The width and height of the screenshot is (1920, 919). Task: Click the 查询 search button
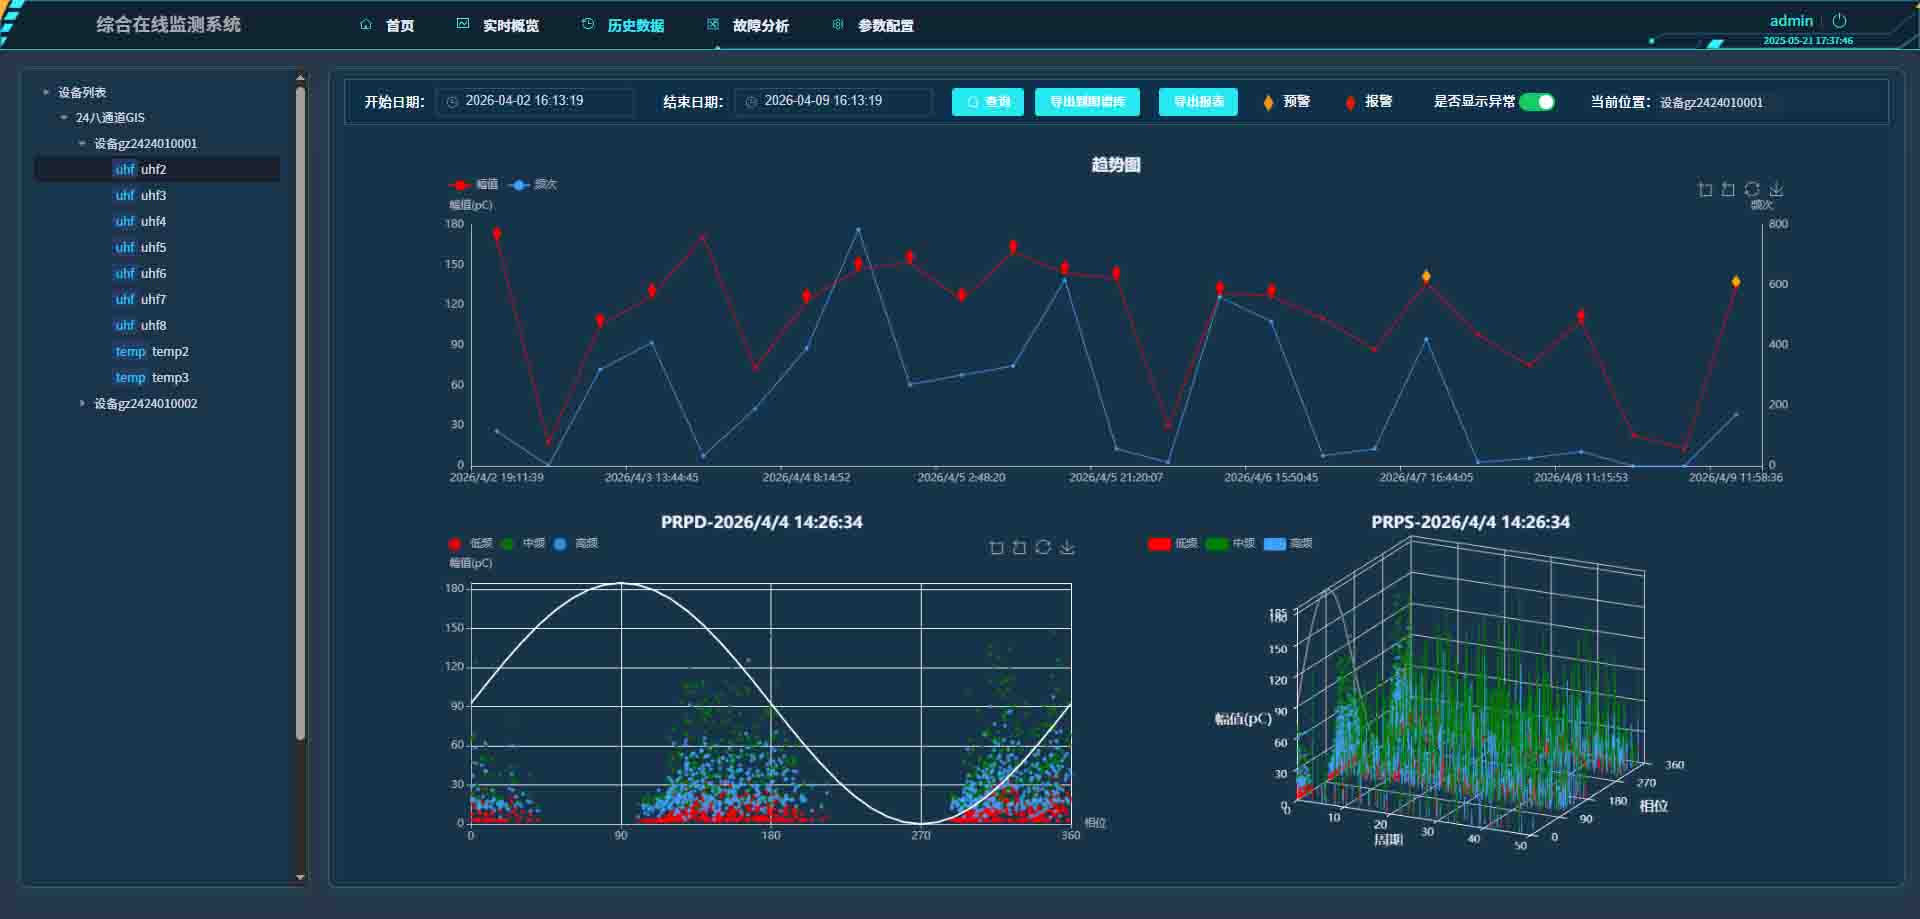(x=988, y=102)
